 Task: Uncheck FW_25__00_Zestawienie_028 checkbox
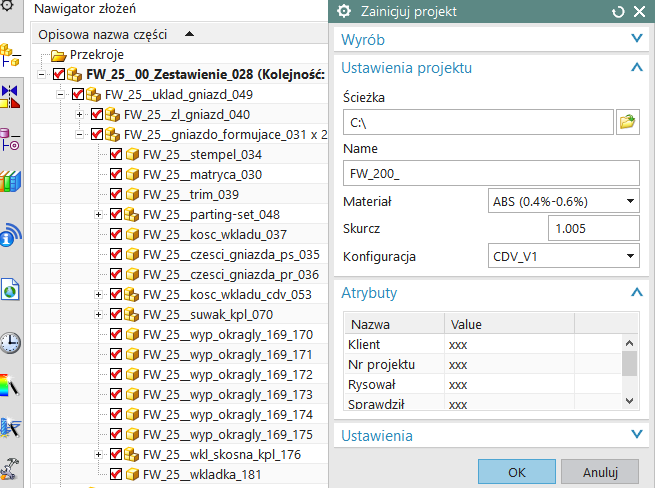click(x=59, y=74)
